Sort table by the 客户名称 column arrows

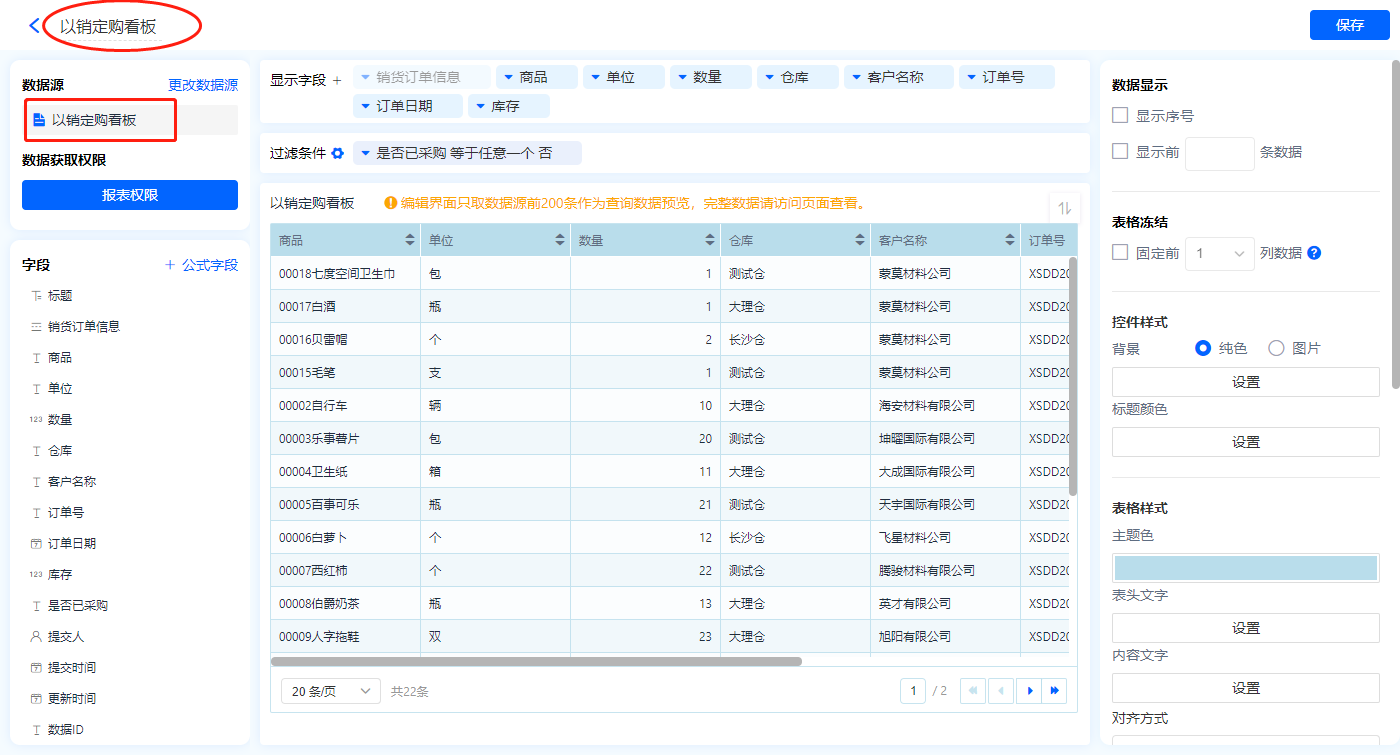(1010, 240)
